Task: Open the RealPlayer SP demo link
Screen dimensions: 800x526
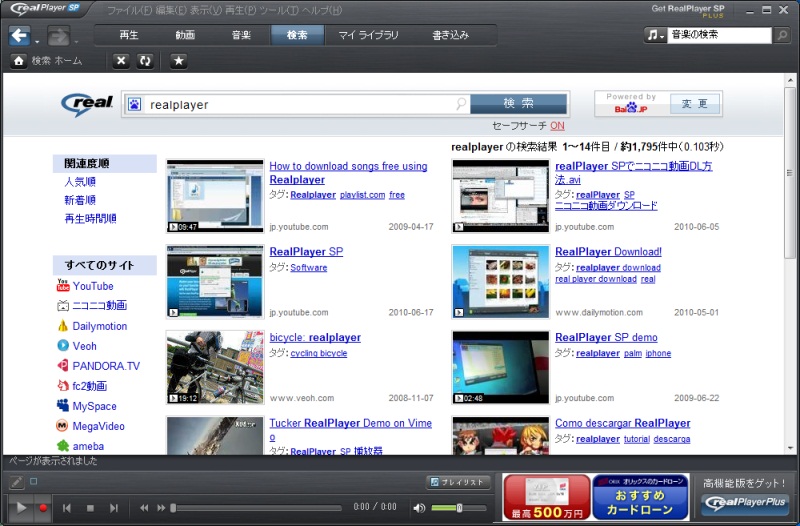Action: click(x=606, y=337)
